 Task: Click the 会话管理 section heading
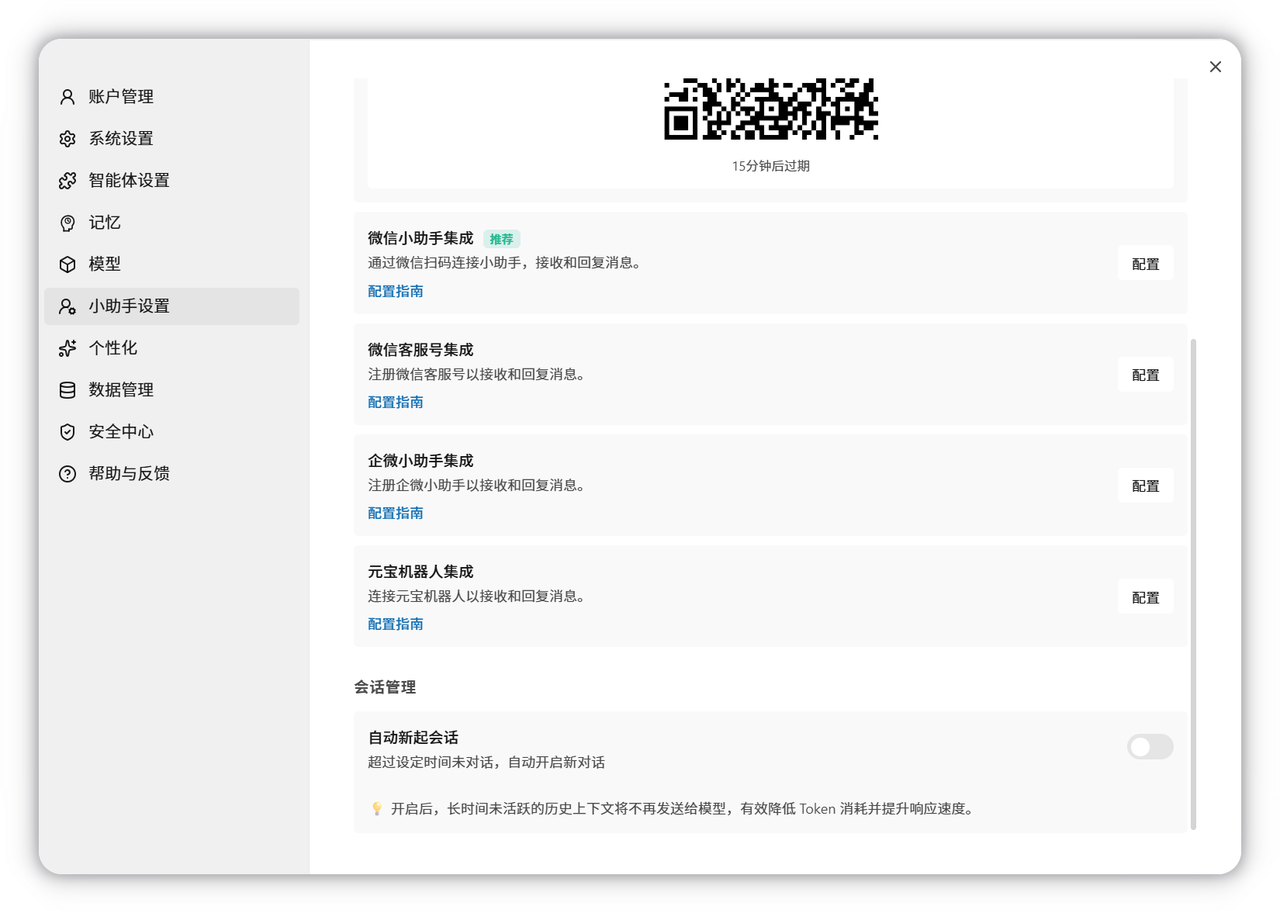[x=385, y=687]
